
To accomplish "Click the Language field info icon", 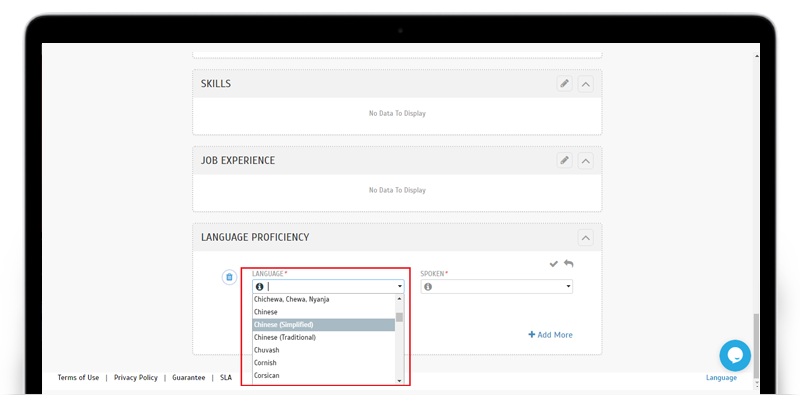I will (x=259, y=287).
